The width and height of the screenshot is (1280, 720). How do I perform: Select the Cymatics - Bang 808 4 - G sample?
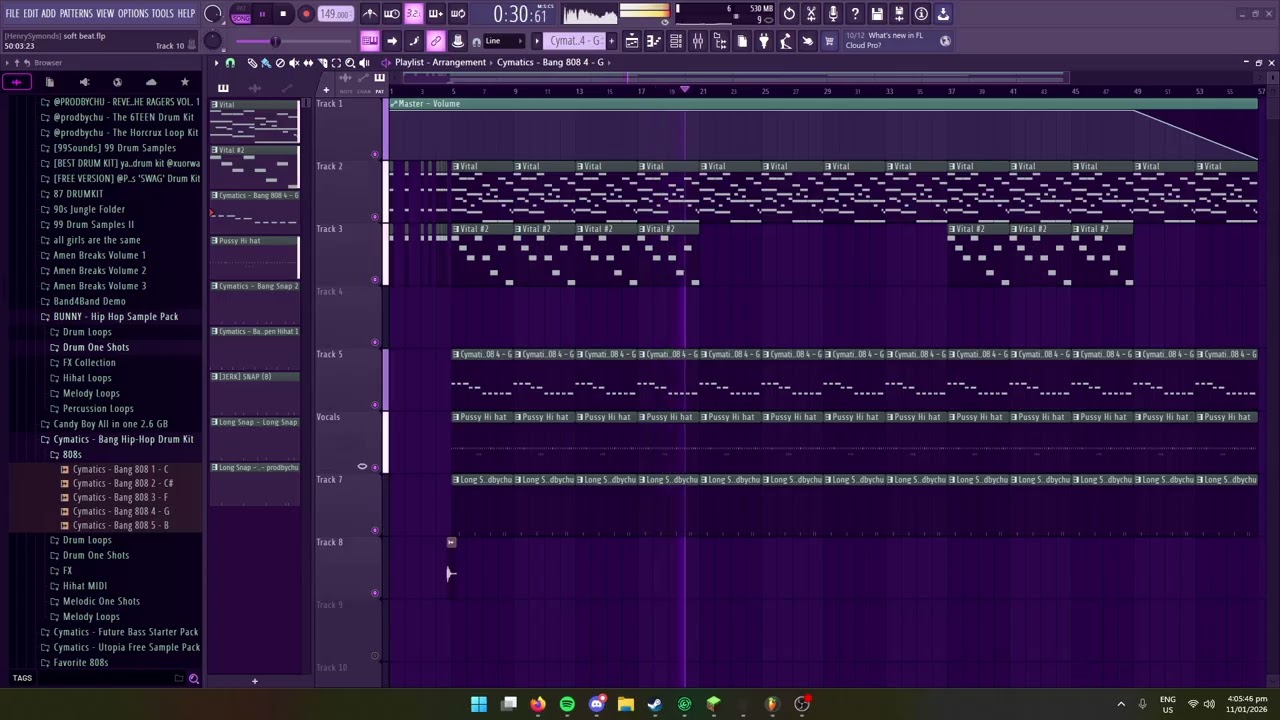121,511
